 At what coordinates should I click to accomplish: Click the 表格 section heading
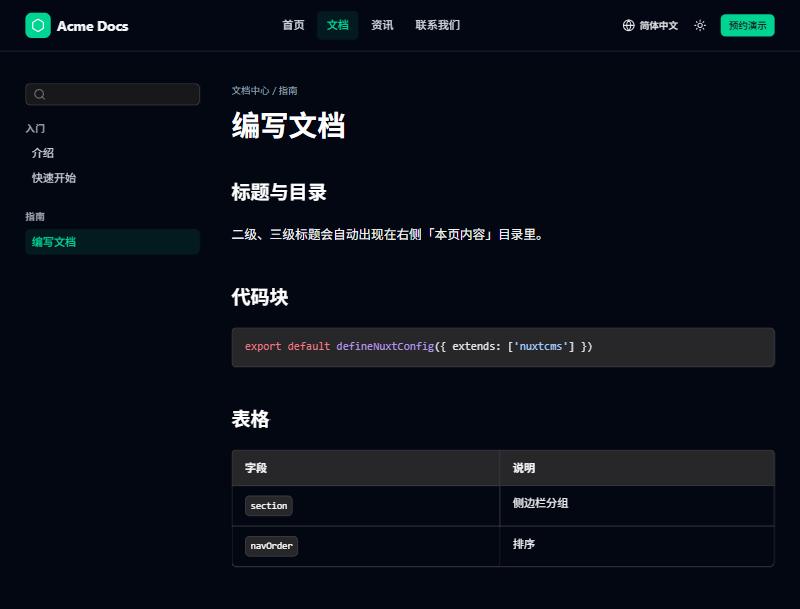pyautogui.click(x=251, y=419)
